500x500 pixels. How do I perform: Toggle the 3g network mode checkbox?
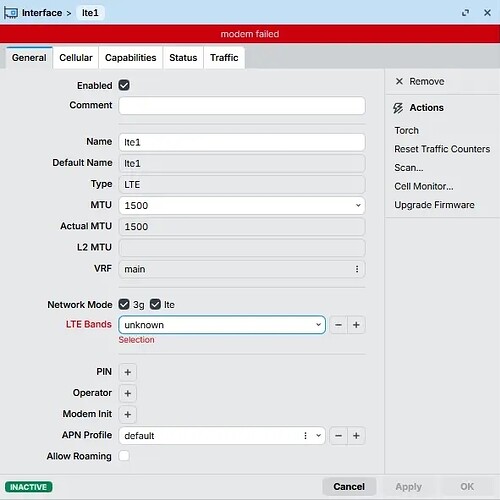pyautogui.click(x=124, y=304)
